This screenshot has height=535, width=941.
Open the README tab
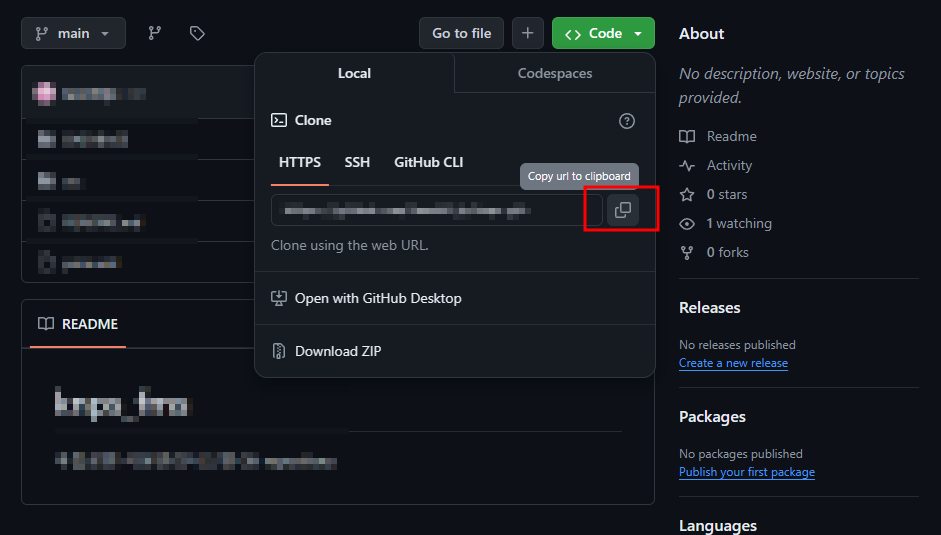[x=78, y=324]
